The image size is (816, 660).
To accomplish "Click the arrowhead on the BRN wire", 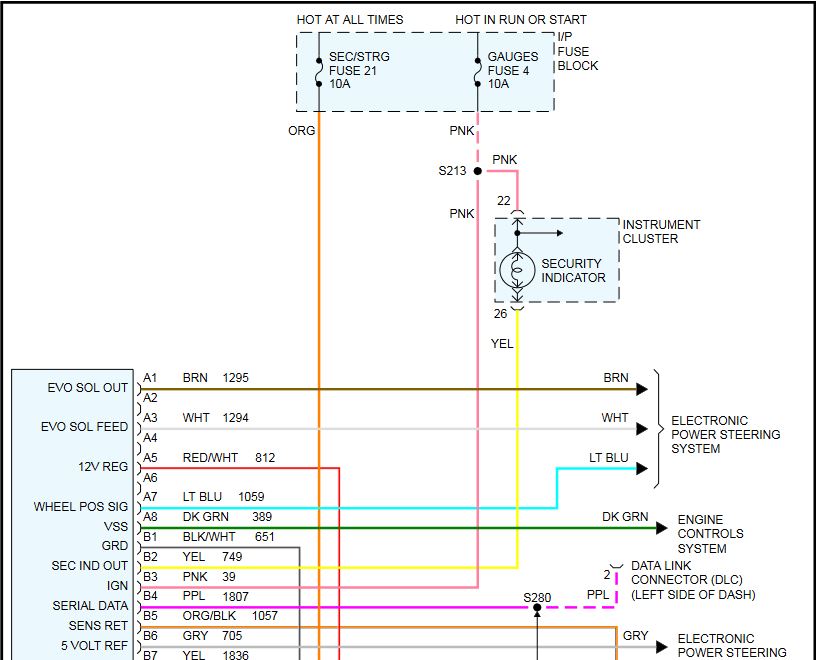I will [x=641, y=388].
